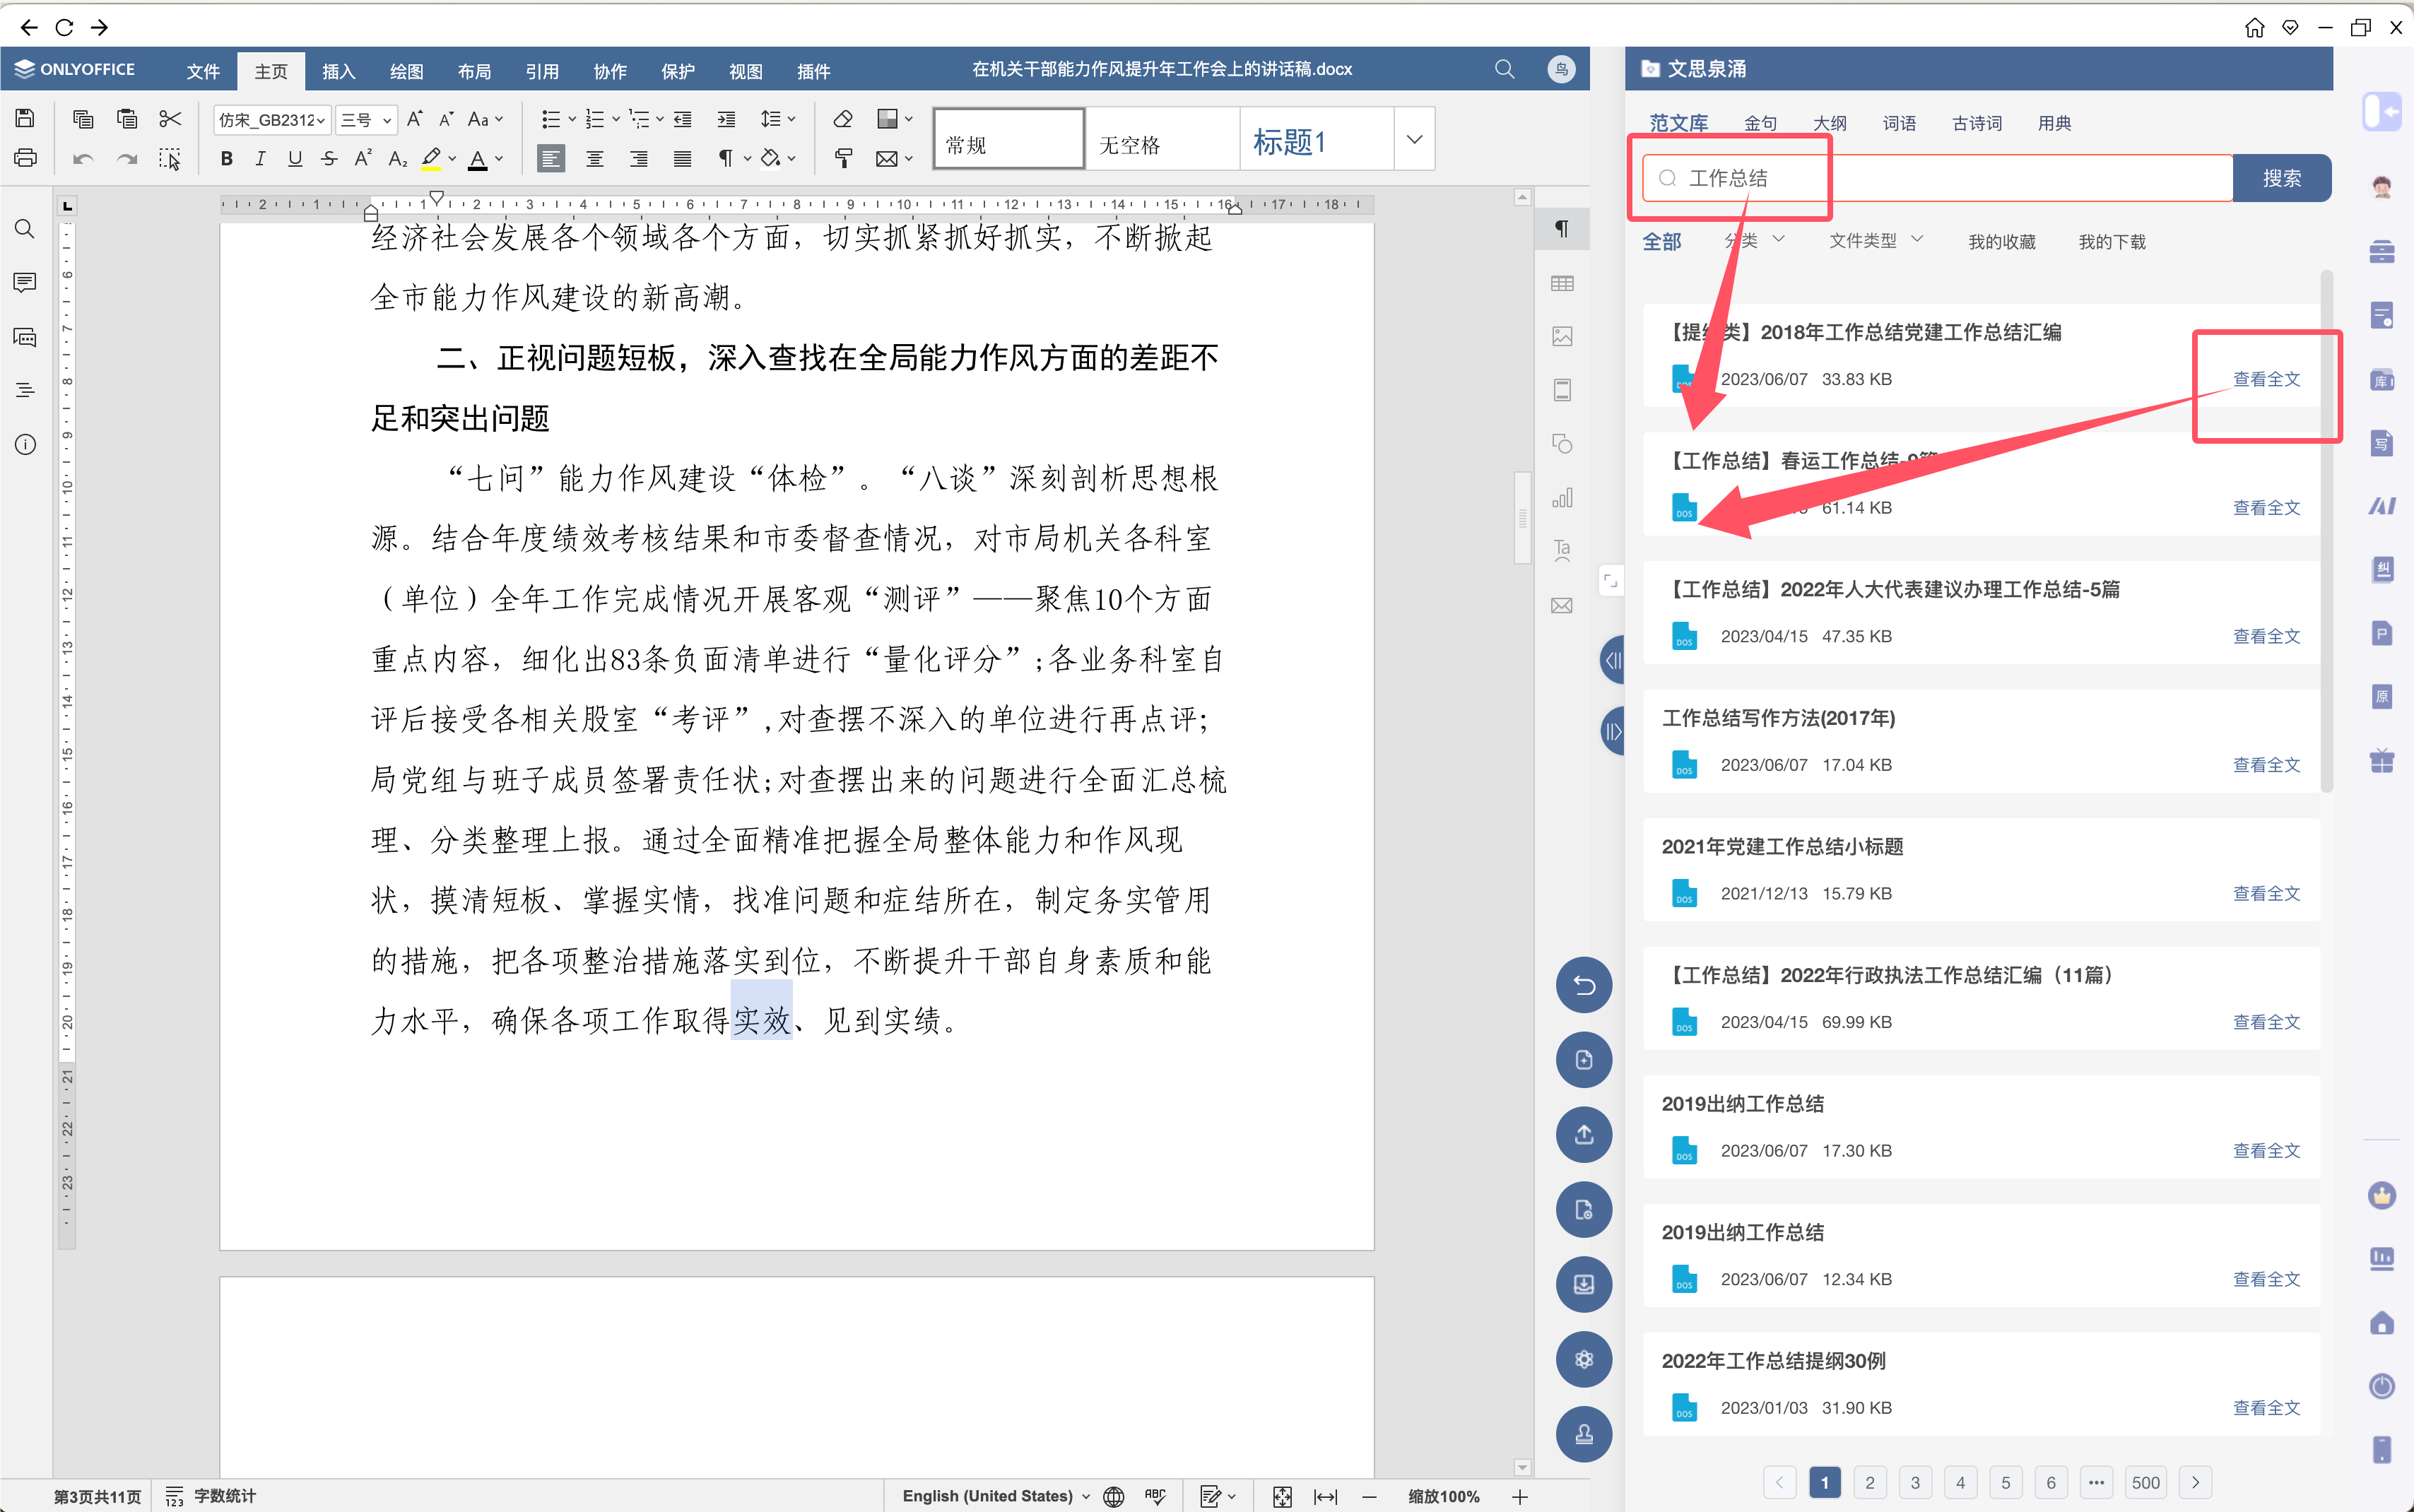Image resolution: width=2414 pixels, height=1512 pixels.
Task: Toggle left text alignment
Action: tap(551, 158)
